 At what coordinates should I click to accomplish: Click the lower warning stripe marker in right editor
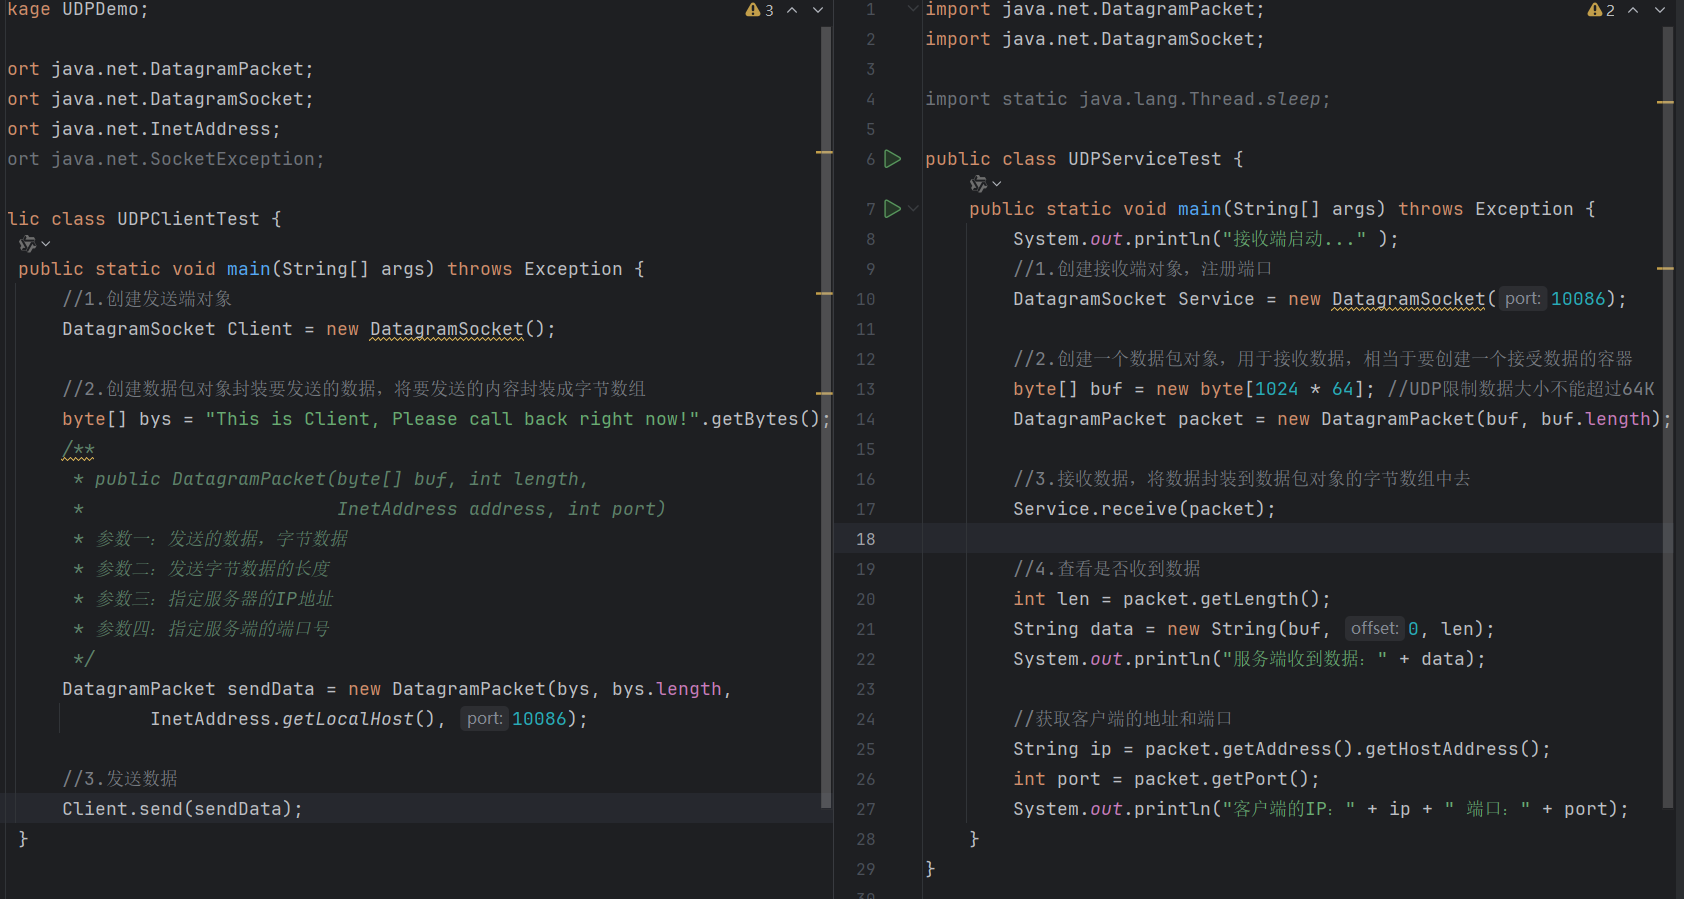click(1665, 269)
